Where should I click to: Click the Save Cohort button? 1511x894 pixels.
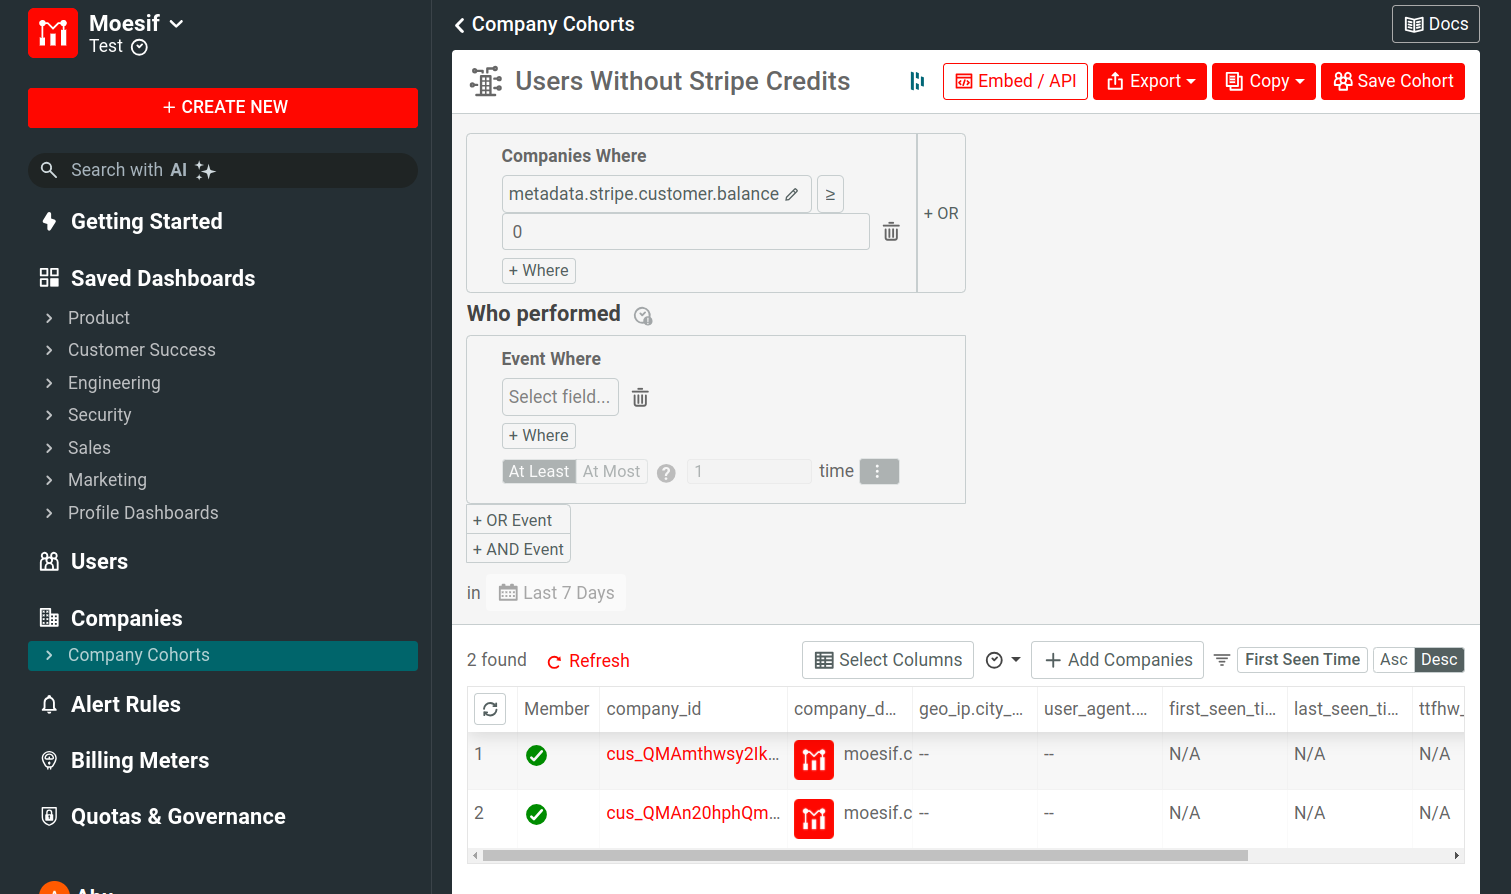1393,81
